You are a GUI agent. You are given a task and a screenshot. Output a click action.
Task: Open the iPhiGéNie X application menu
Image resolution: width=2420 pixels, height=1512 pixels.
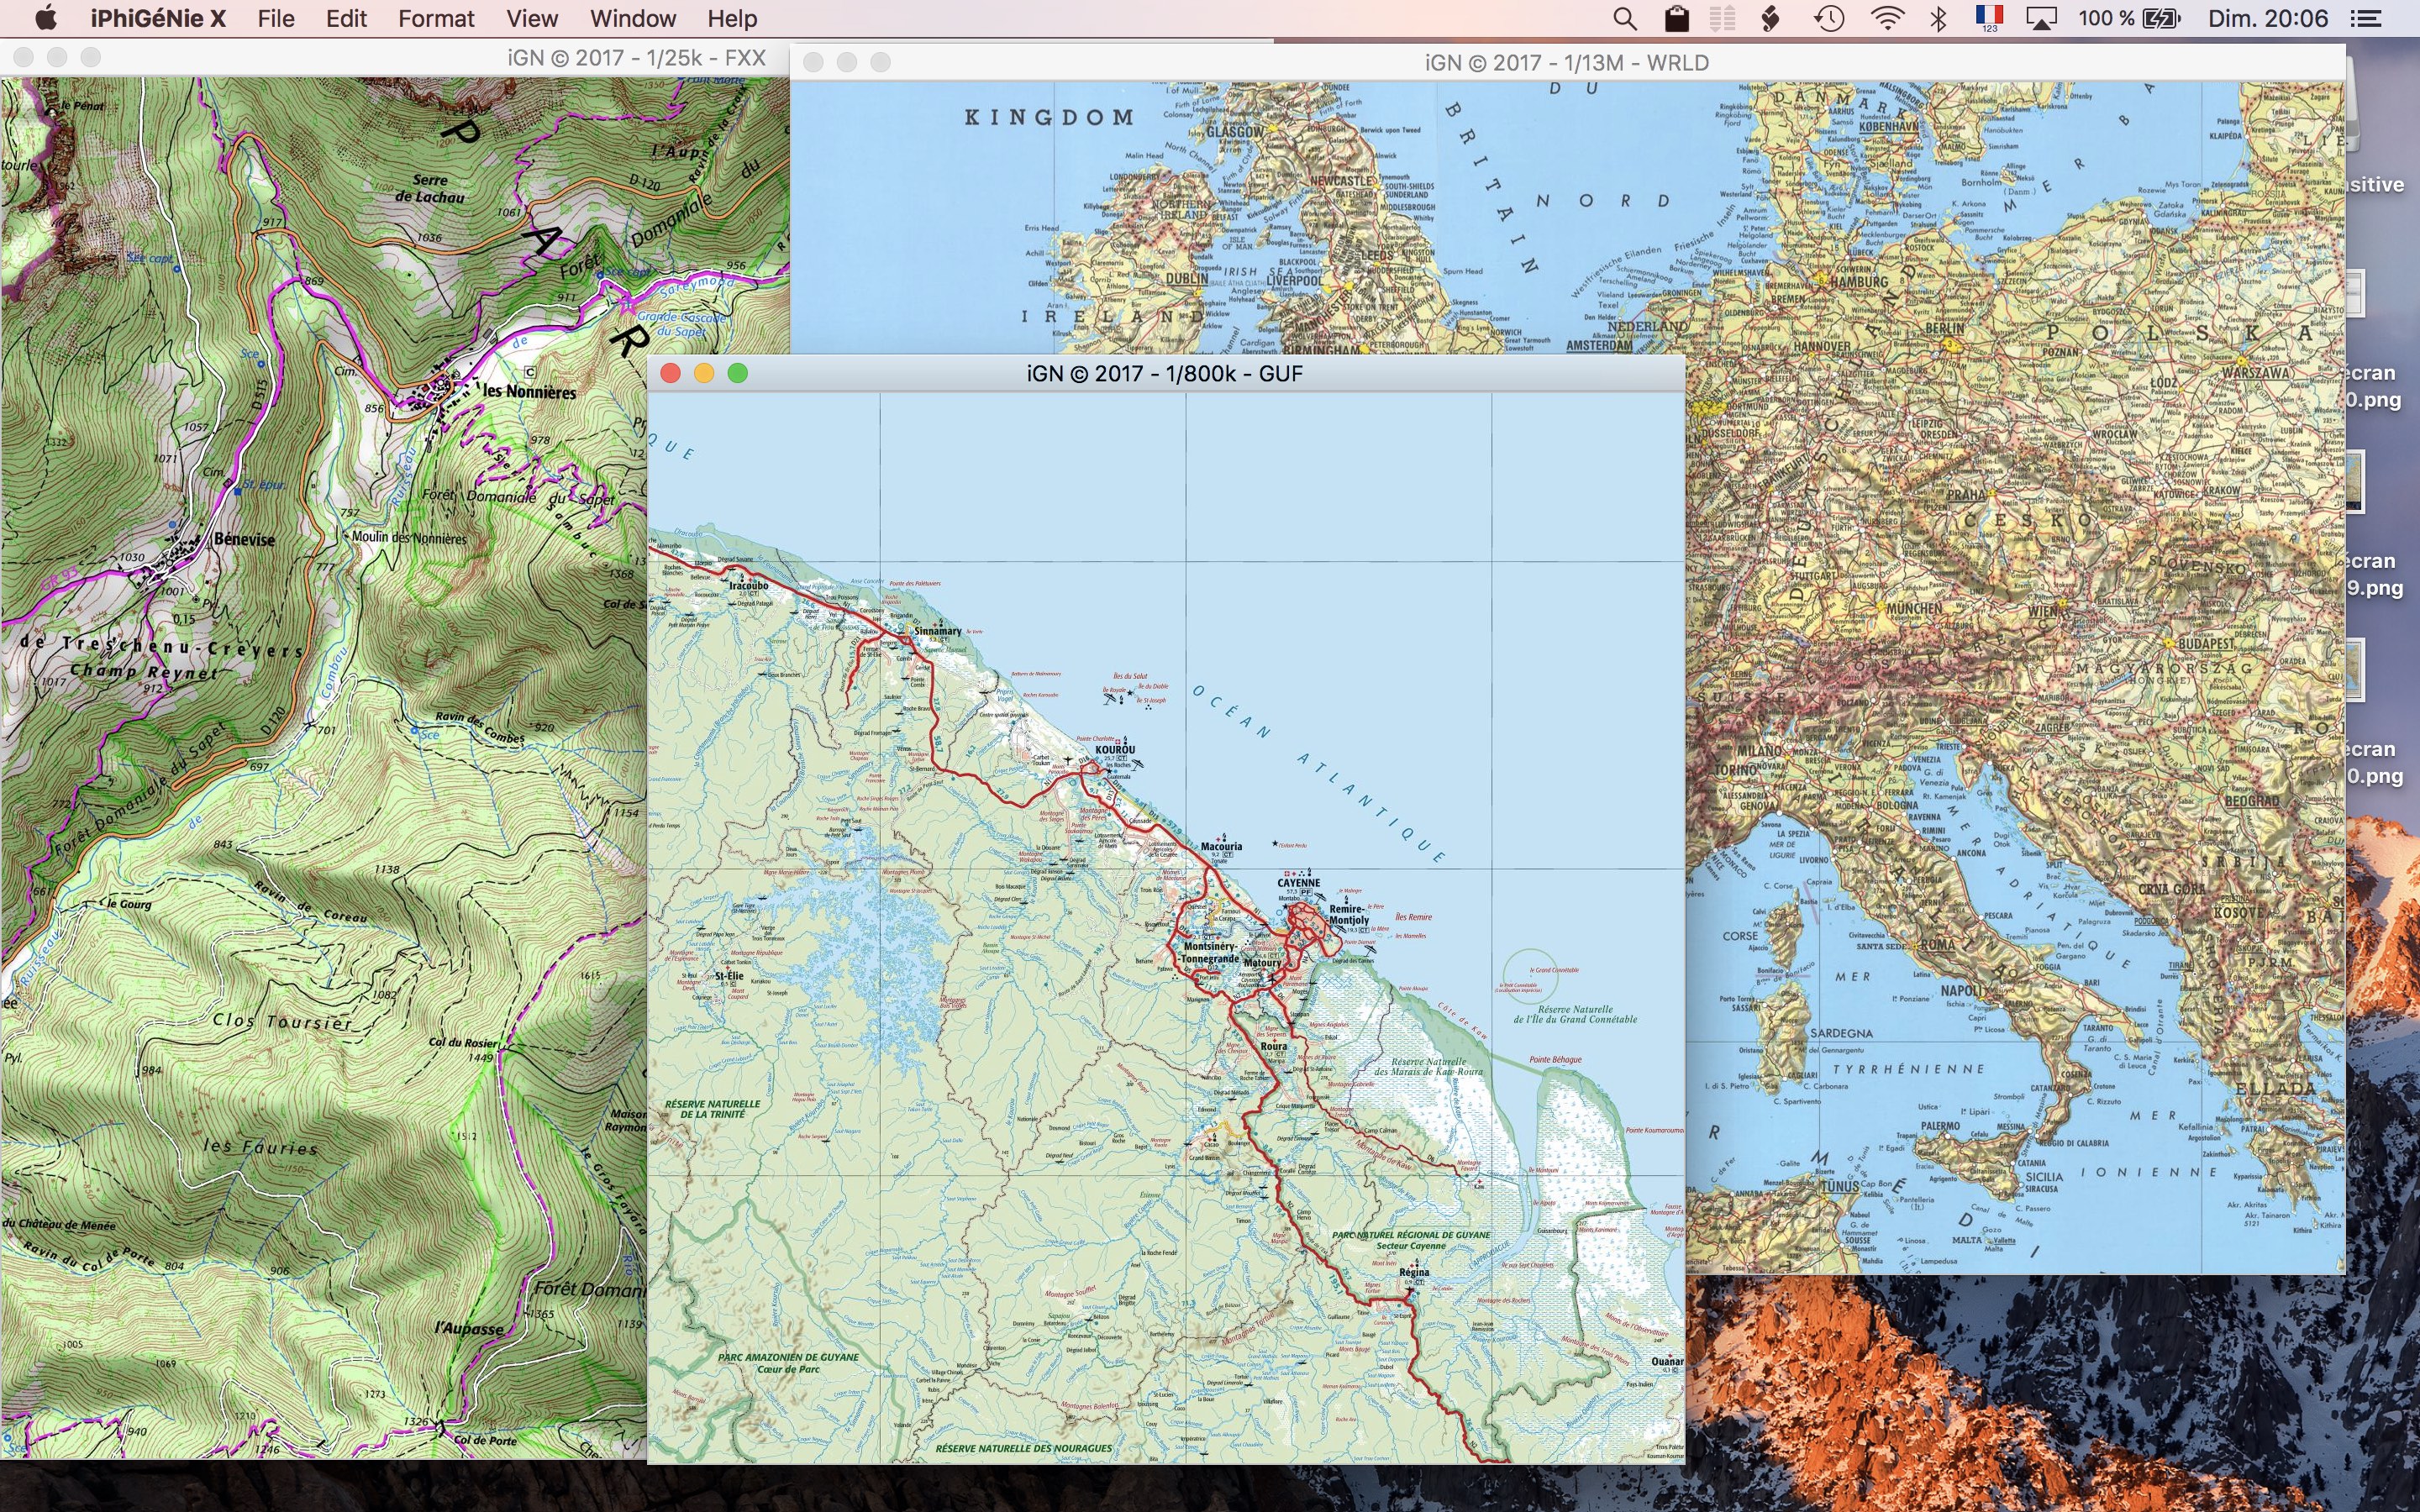click(158, 18)
